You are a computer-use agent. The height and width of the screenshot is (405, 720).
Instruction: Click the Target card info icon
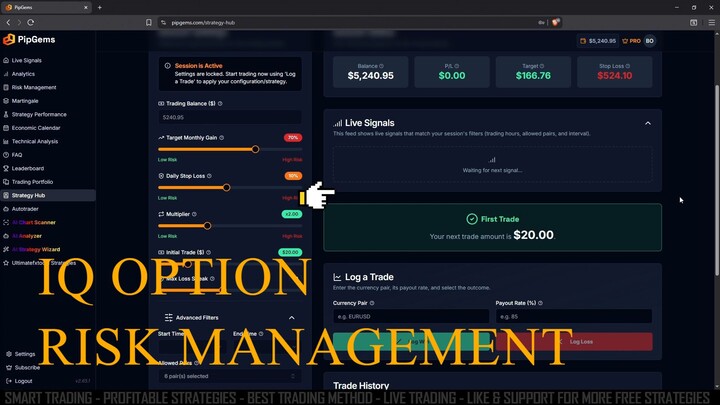542,66
